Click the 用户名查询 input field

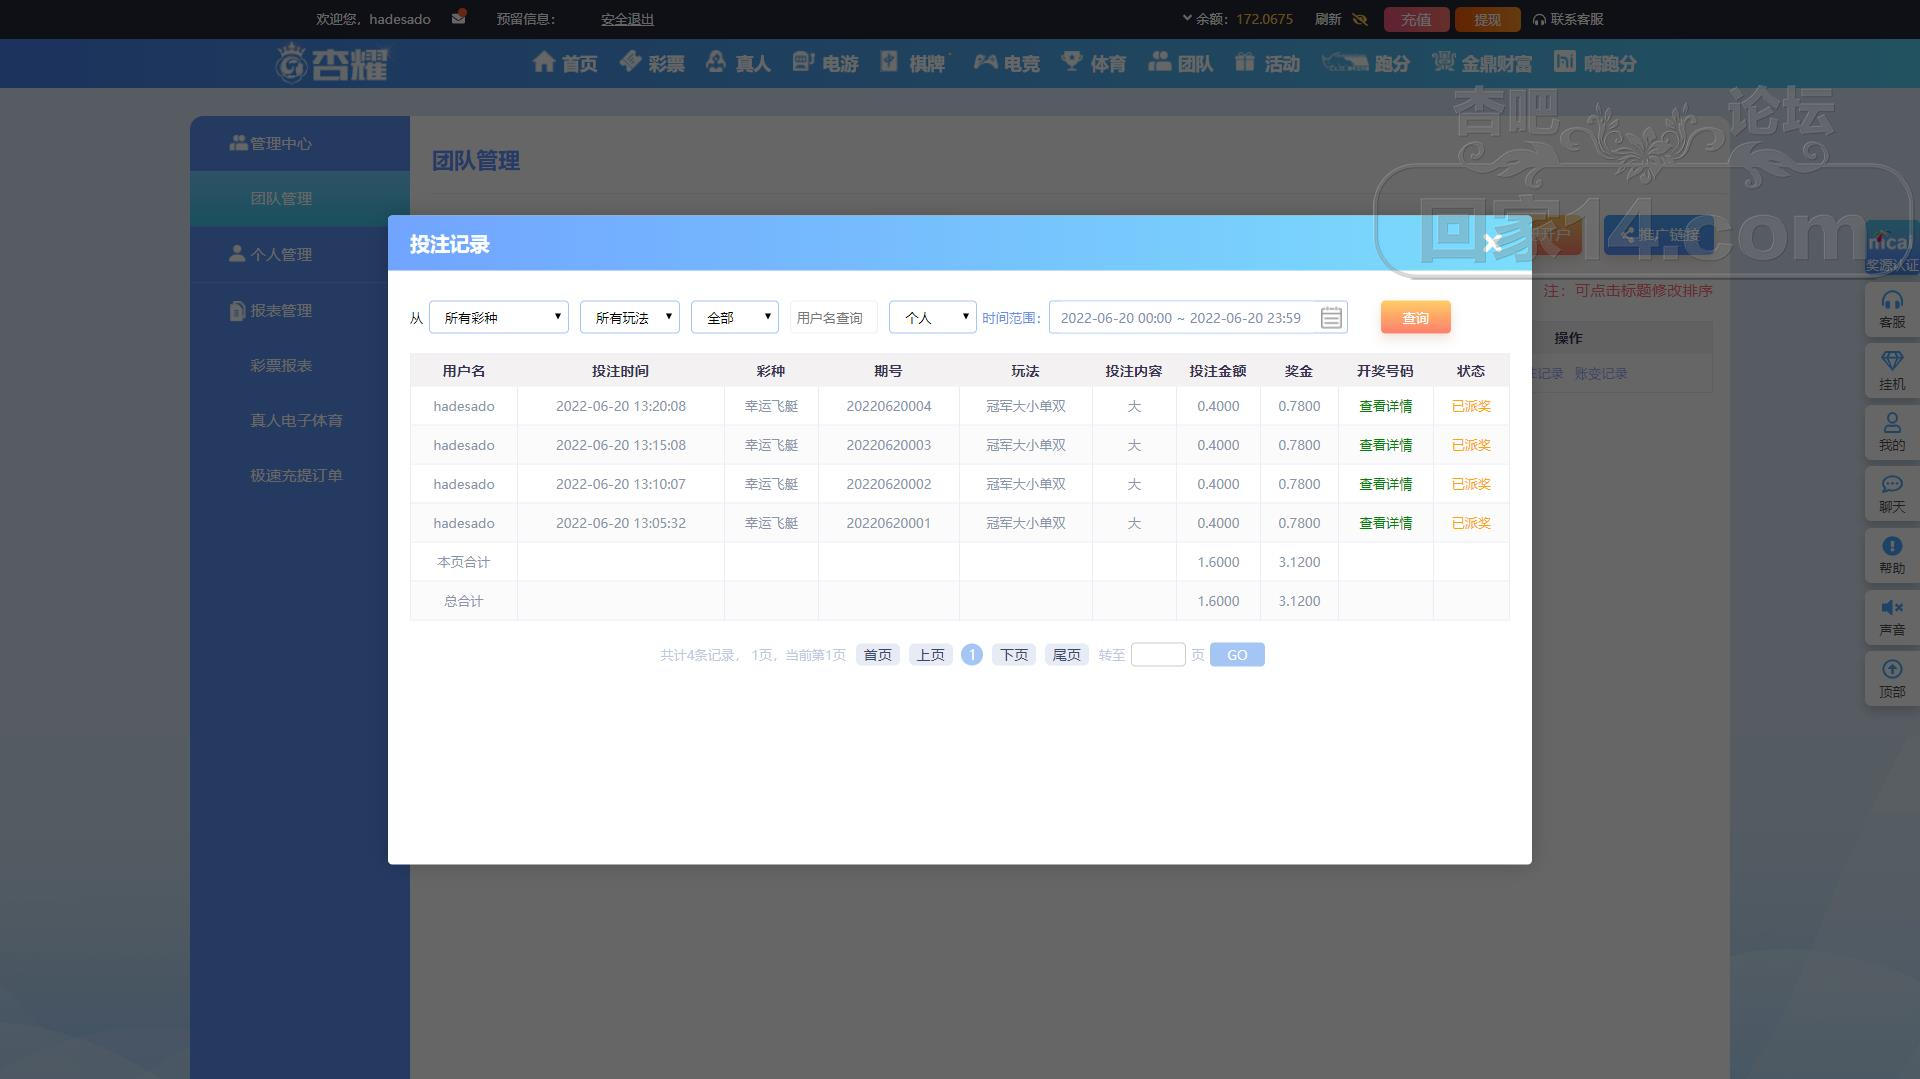click(834, 317)
